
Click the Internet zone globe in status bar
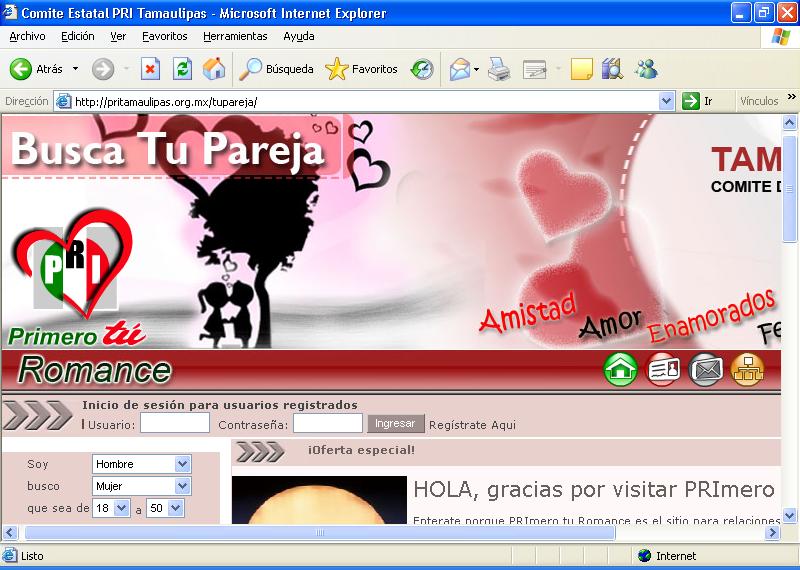(x=644, y=555)
